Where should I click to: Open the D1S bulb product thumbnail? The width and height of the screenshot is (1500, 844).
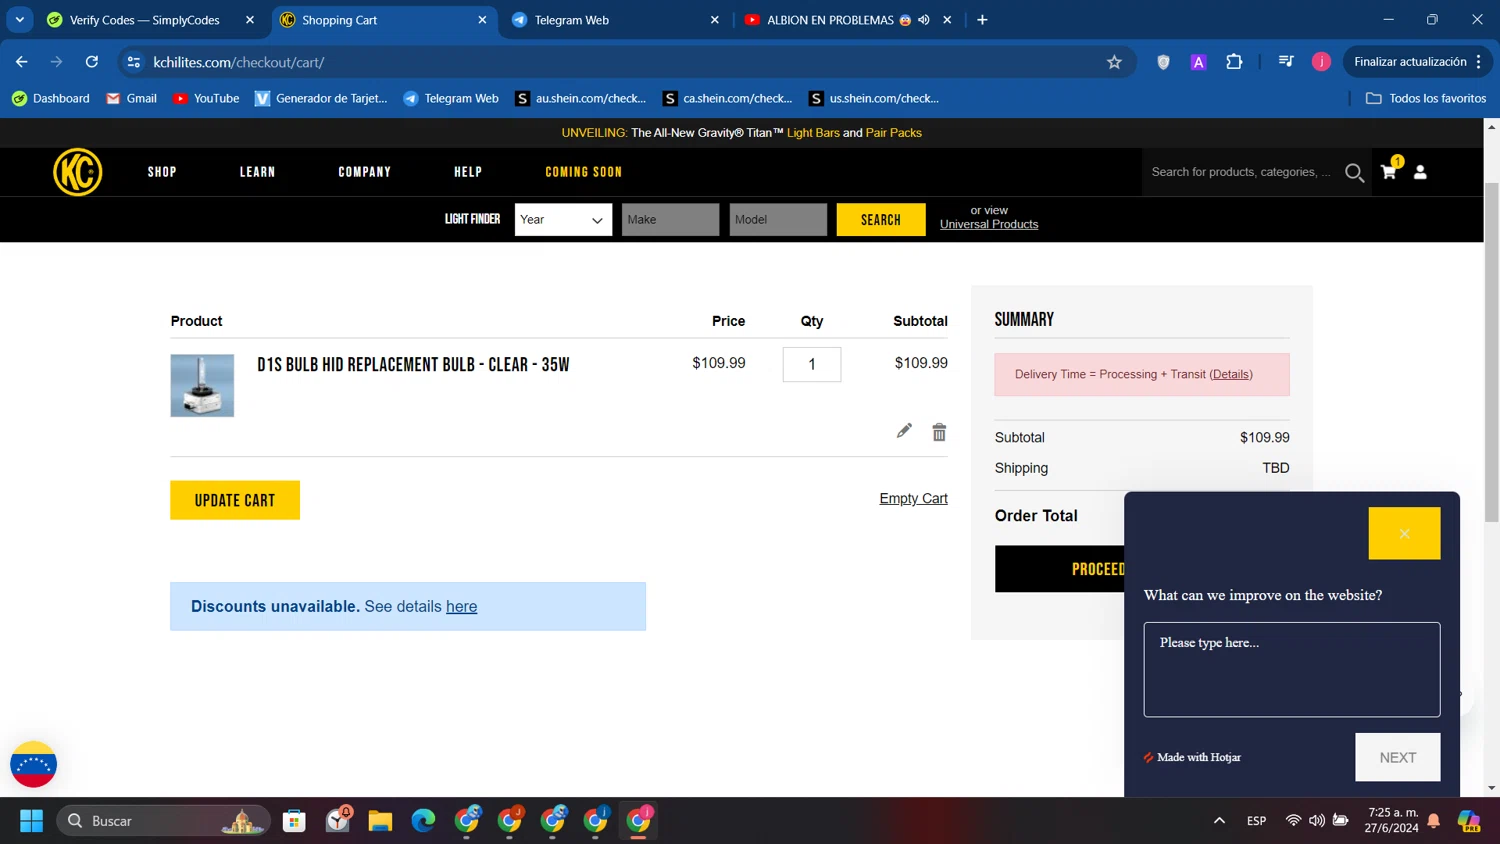coord(202,386)
